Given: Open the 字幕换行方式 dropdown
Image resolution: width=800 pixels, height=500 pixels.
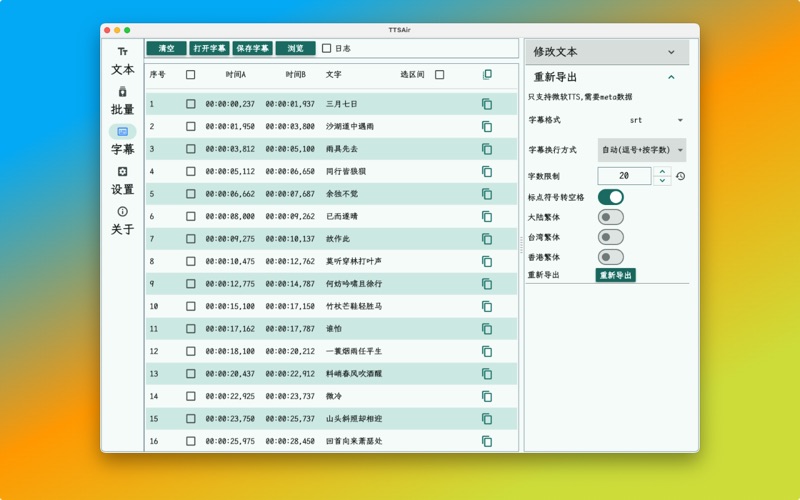Looking at the screenshot, I should (642, 150).
